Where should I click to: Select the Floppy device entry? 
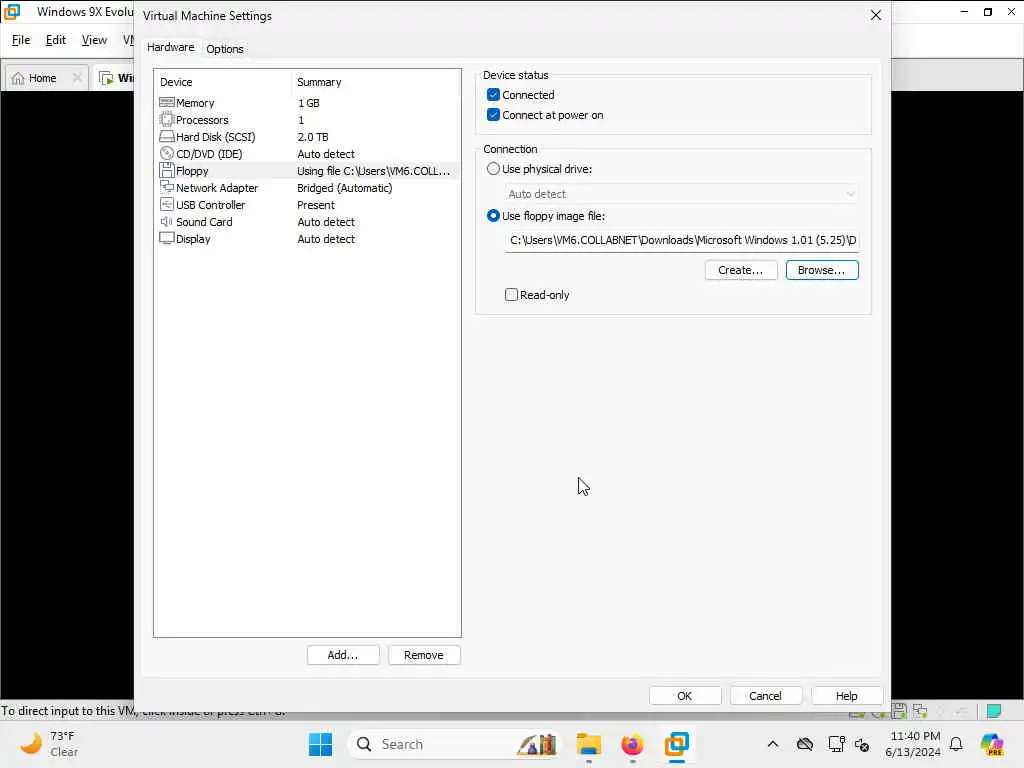pyautogui.click(x=307, y=170)
